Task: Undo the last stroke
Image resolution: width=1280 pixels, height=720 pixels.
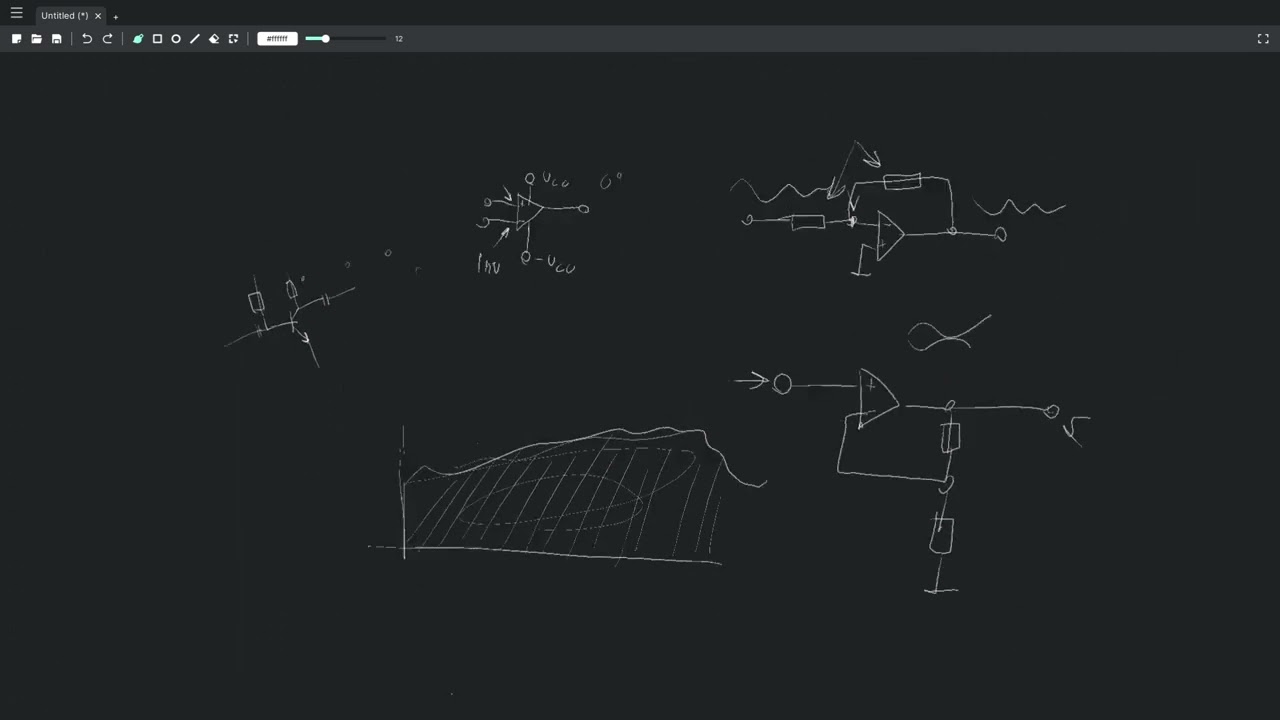Action: (x=87, y=39)
